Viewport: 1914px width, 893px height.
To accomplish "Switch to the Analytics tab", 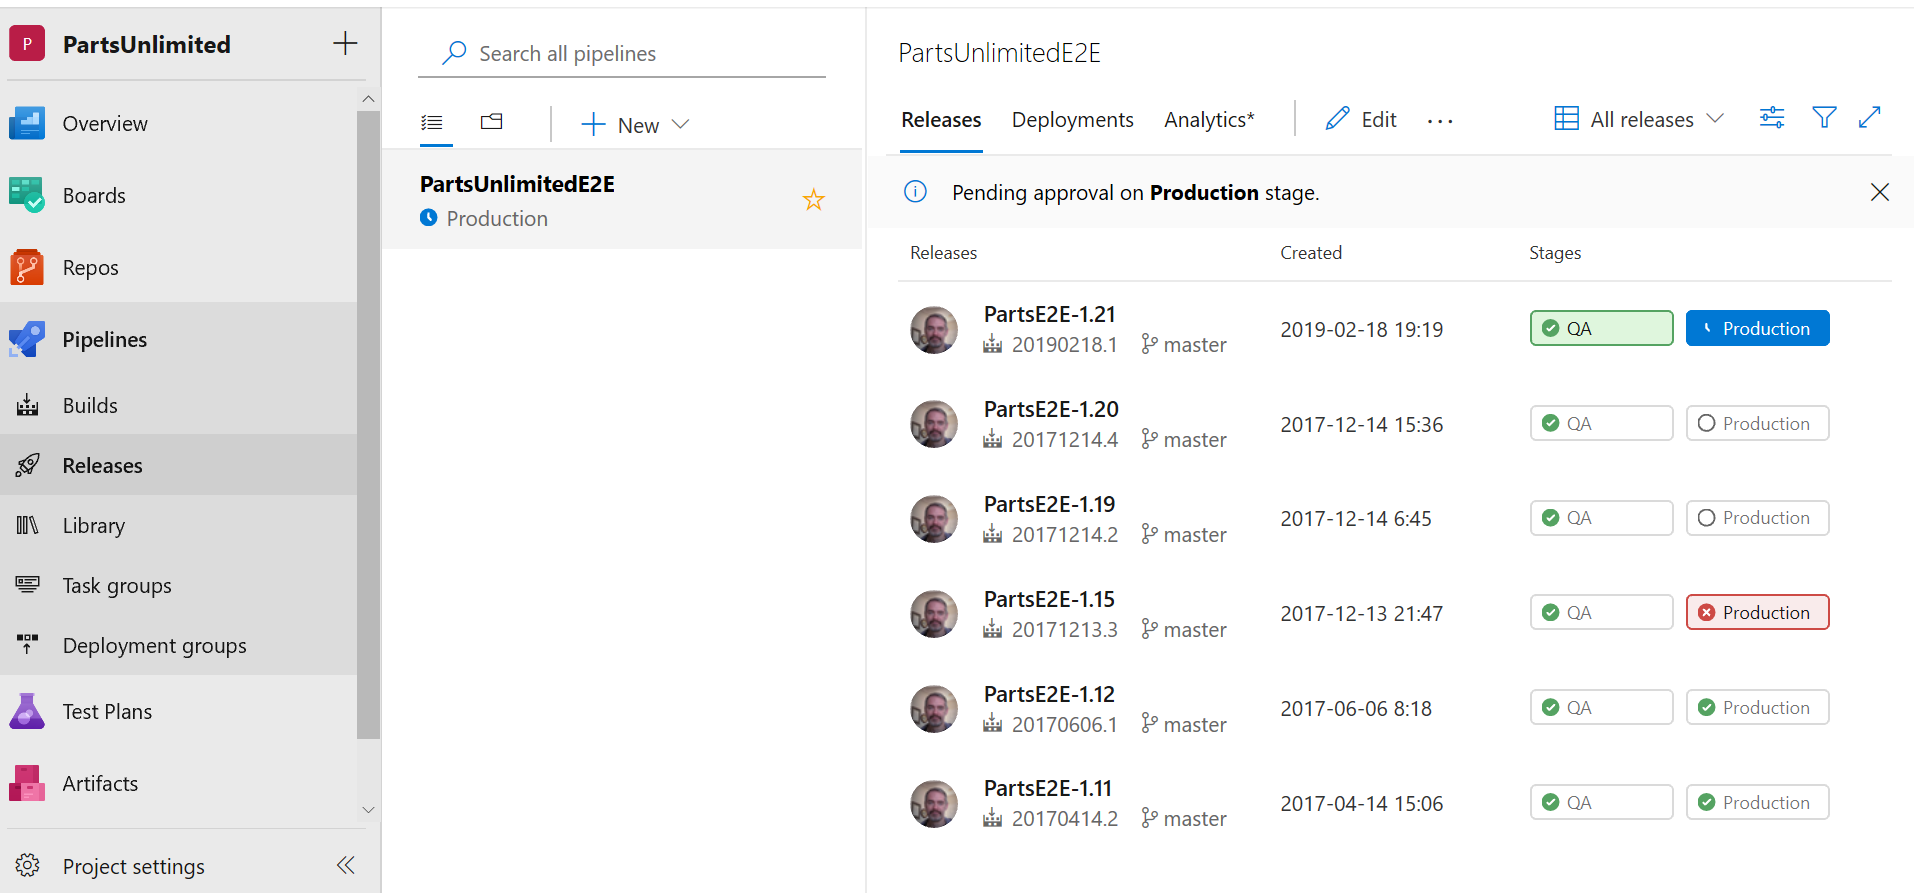I will [1208, 120].
